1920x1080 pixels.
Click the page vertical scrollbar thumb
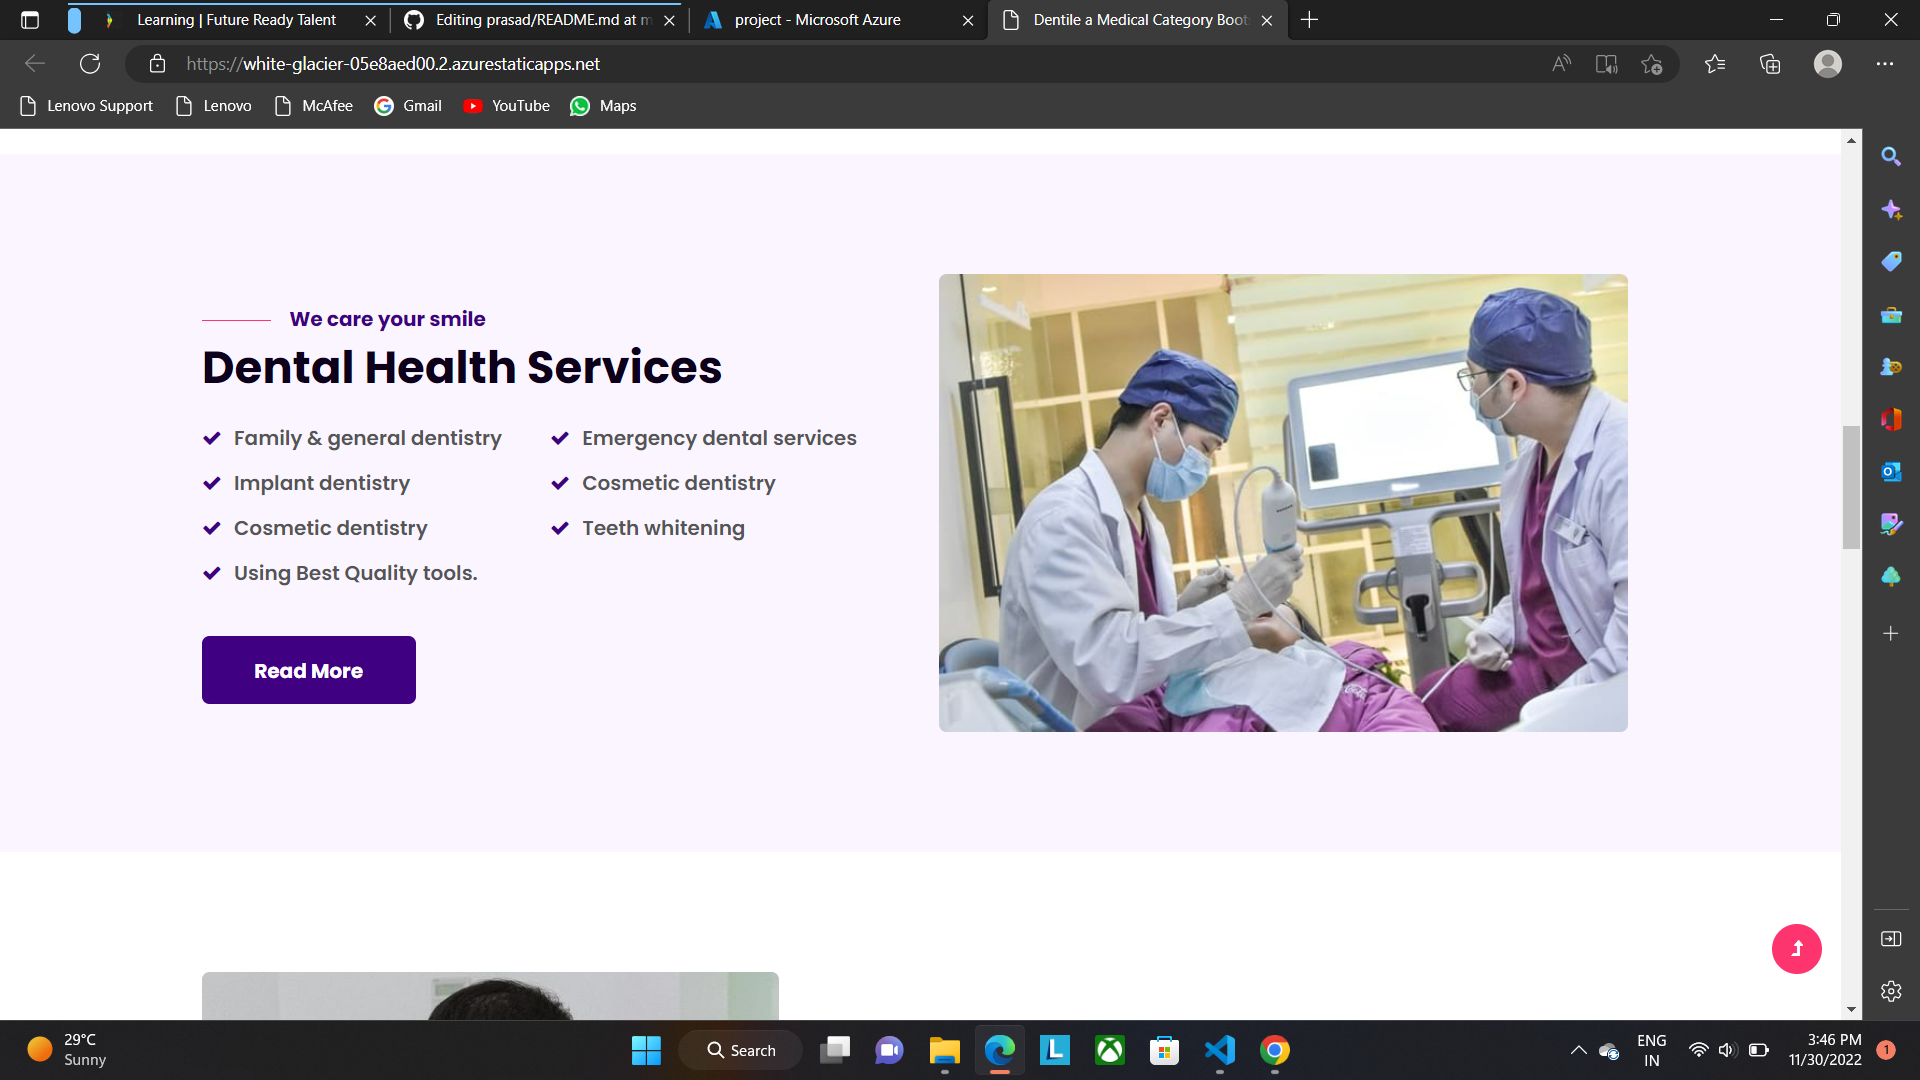[x=1851, y=487]
